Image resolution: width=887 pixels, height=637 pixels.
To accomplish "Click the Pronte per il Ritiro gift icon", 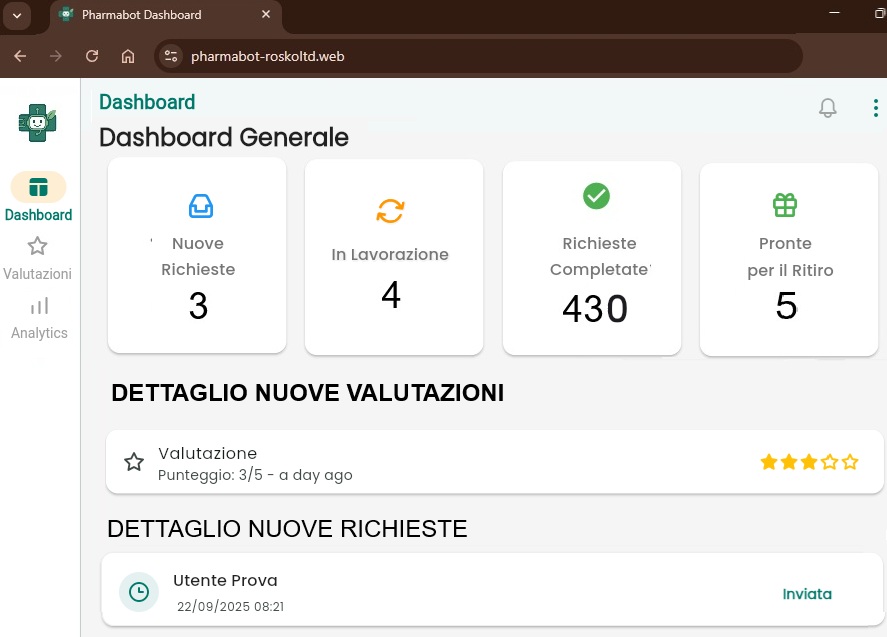I will coord(785,205).
